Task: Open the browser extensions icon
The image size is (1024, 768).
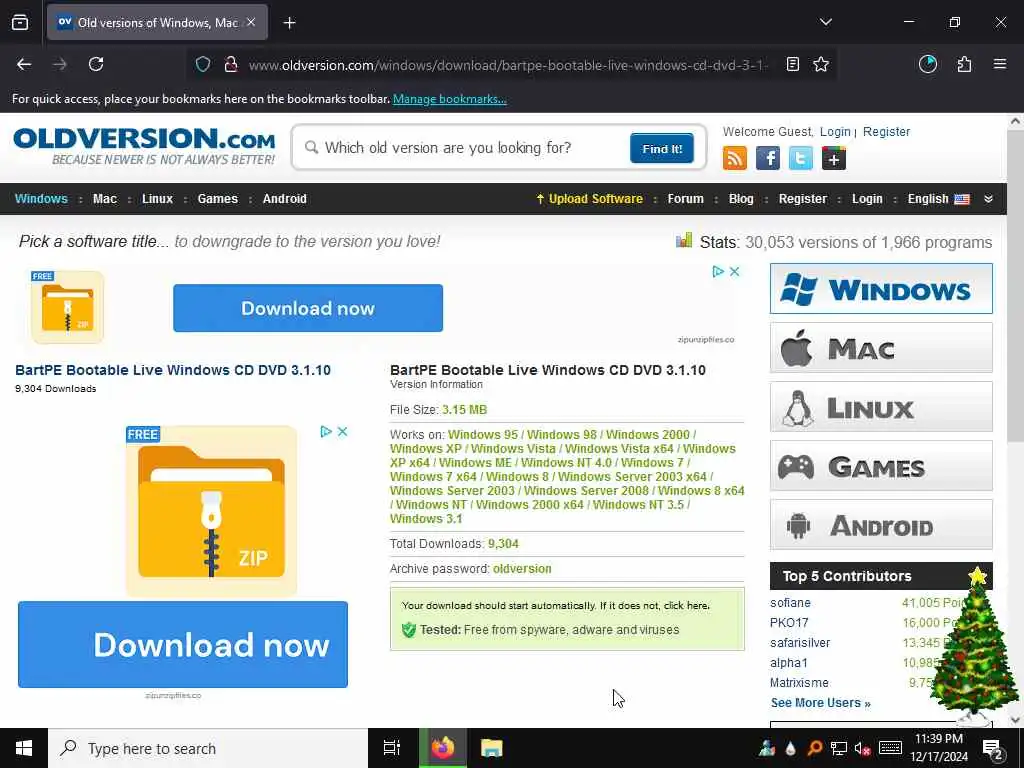Action: pos(964,64)
